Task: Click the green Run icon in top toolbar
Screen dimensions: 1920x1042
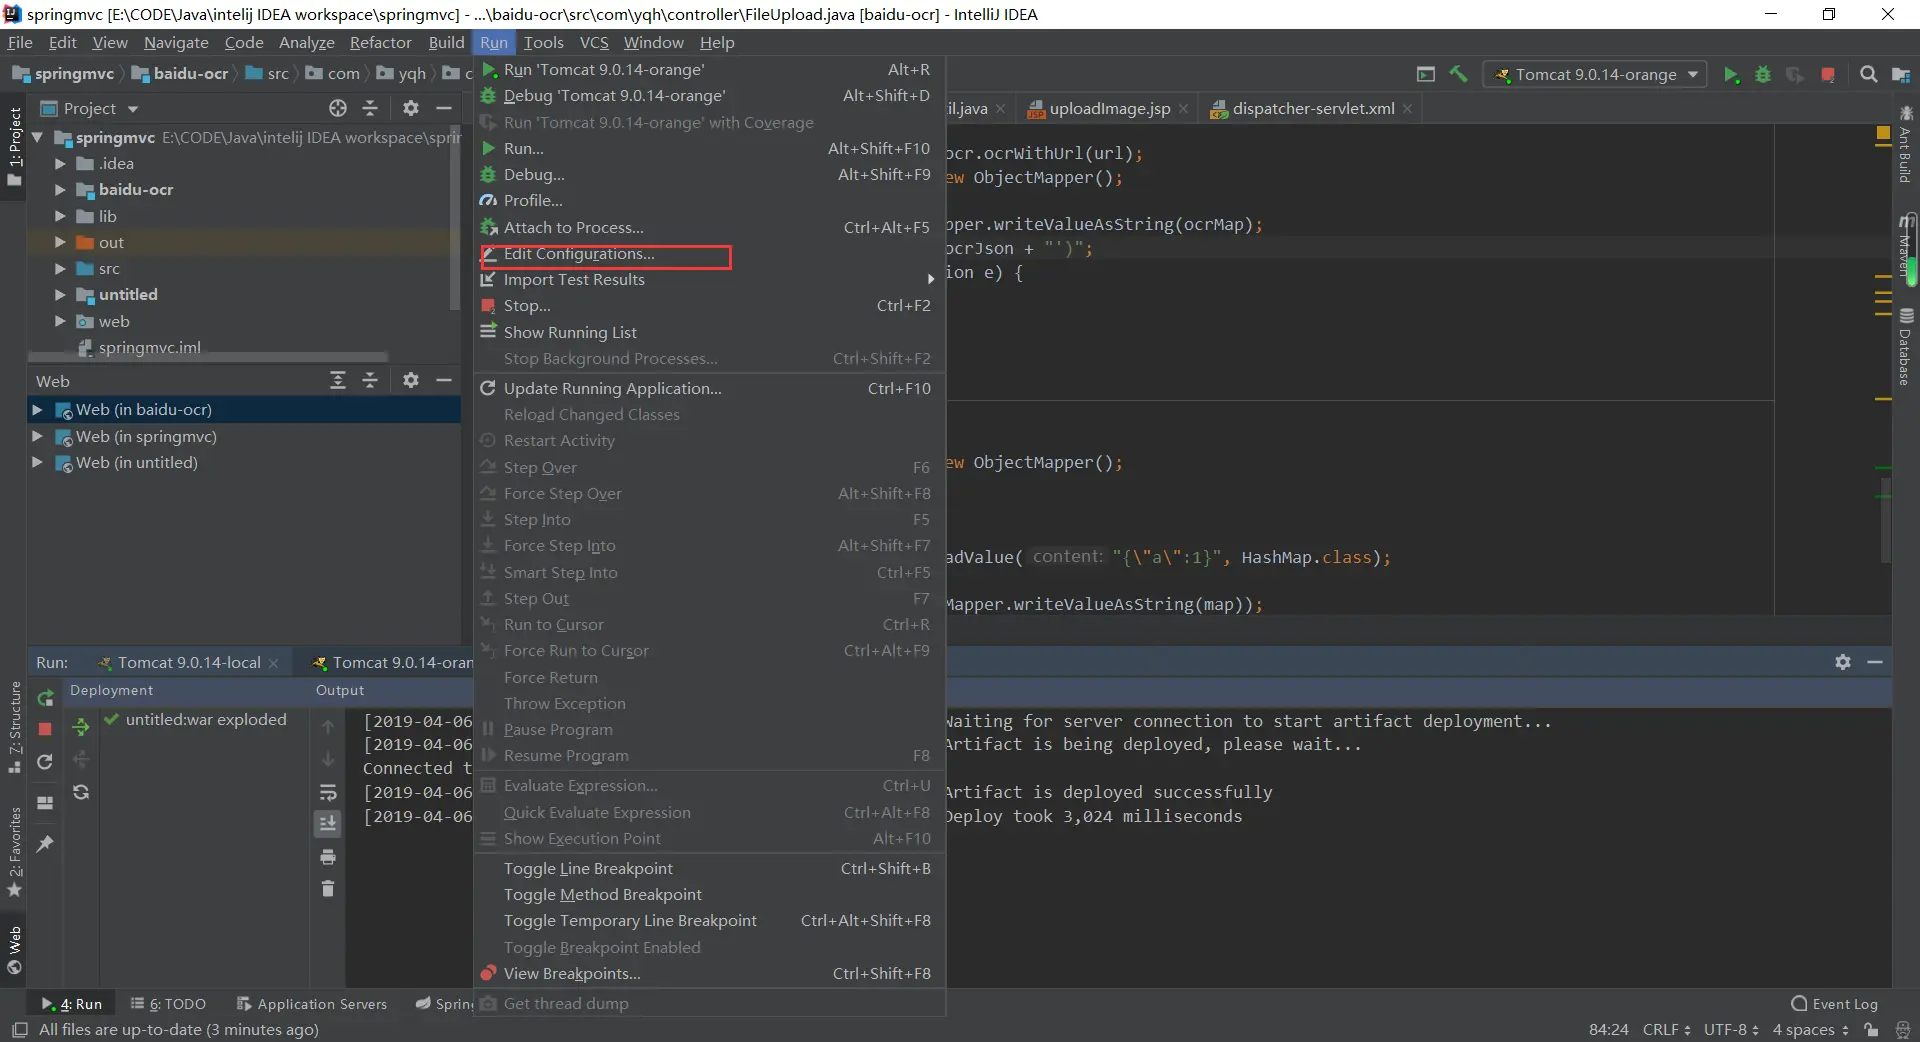Action: 1731,74
